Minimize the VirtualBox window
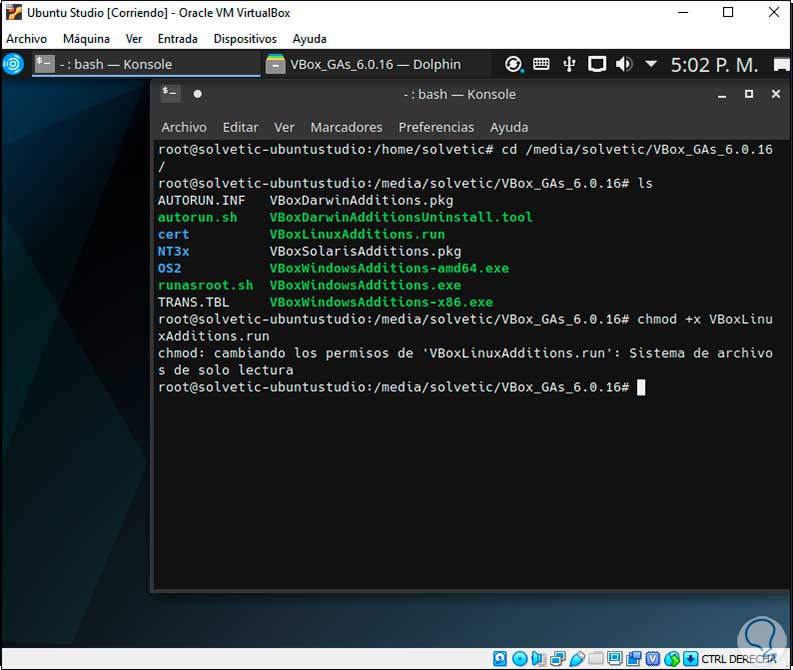The width and height of the screenshot is (793, 670). [x=683, y=13]
